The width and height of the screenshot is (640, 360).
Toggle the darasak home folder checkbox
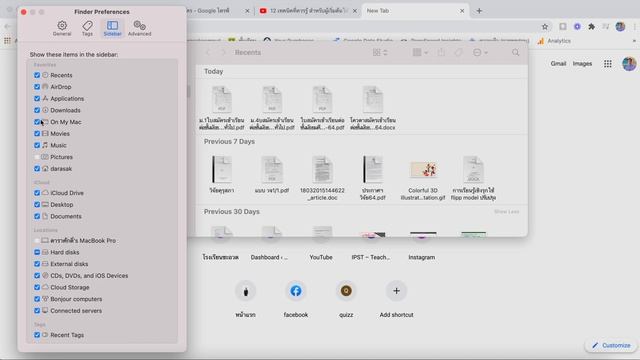(x=37, y=169)
